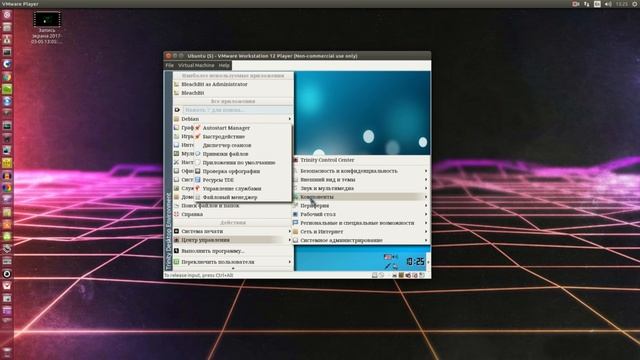Click the 10:25 clock in guest panel
Viewport: 640px width, 360px height.
tap(415, 262)
